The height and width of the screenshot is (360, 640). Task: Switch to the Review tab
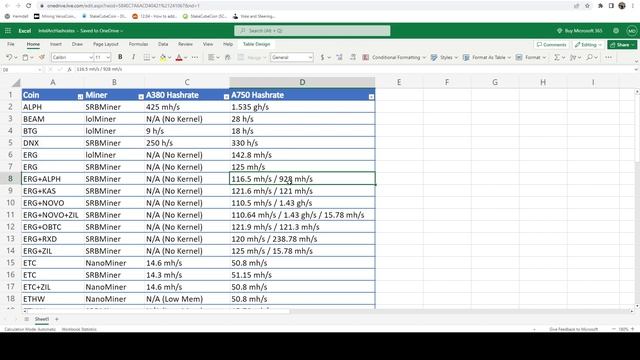[x=185, y=44]
